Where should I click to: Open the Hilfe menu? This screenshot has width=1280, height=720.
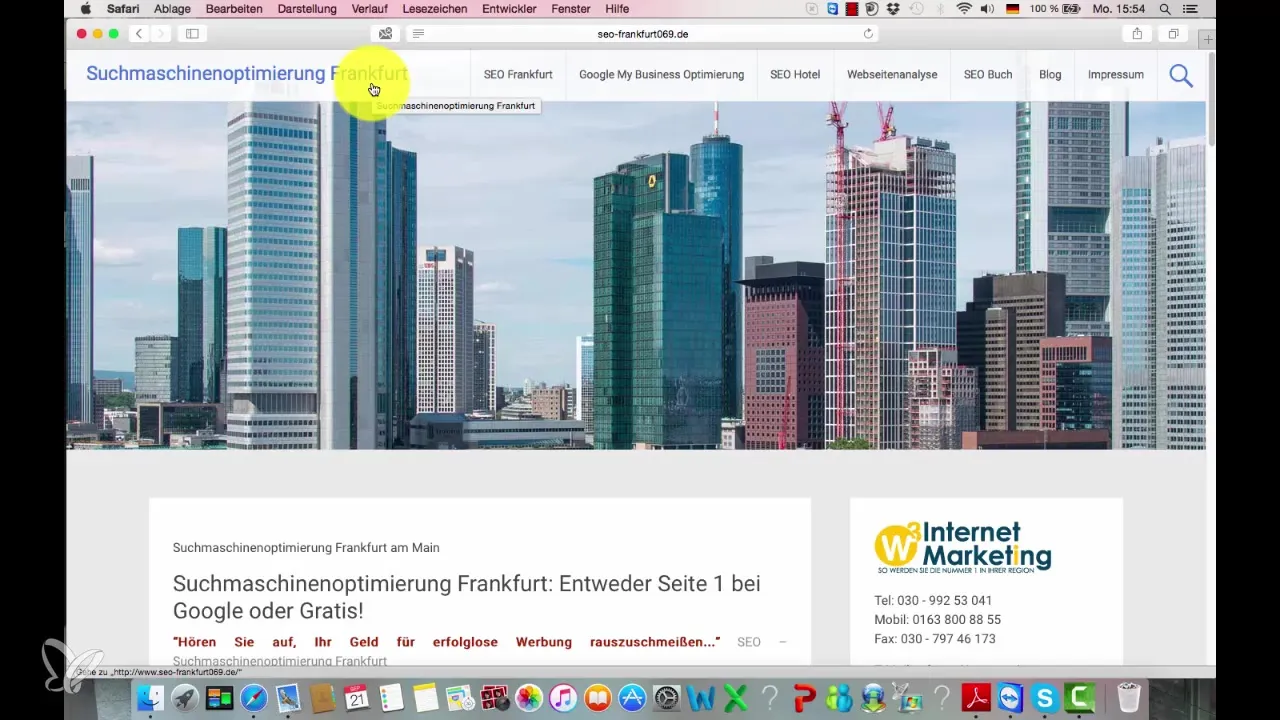617,9
